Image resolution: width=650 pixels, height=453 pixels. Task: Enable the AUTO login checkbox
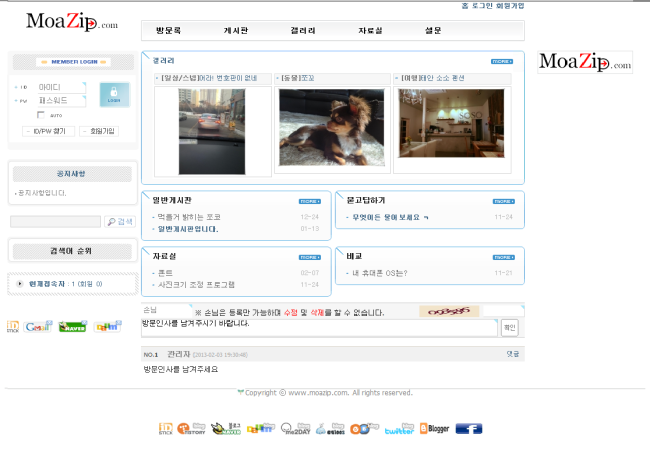tap(41, 114)
